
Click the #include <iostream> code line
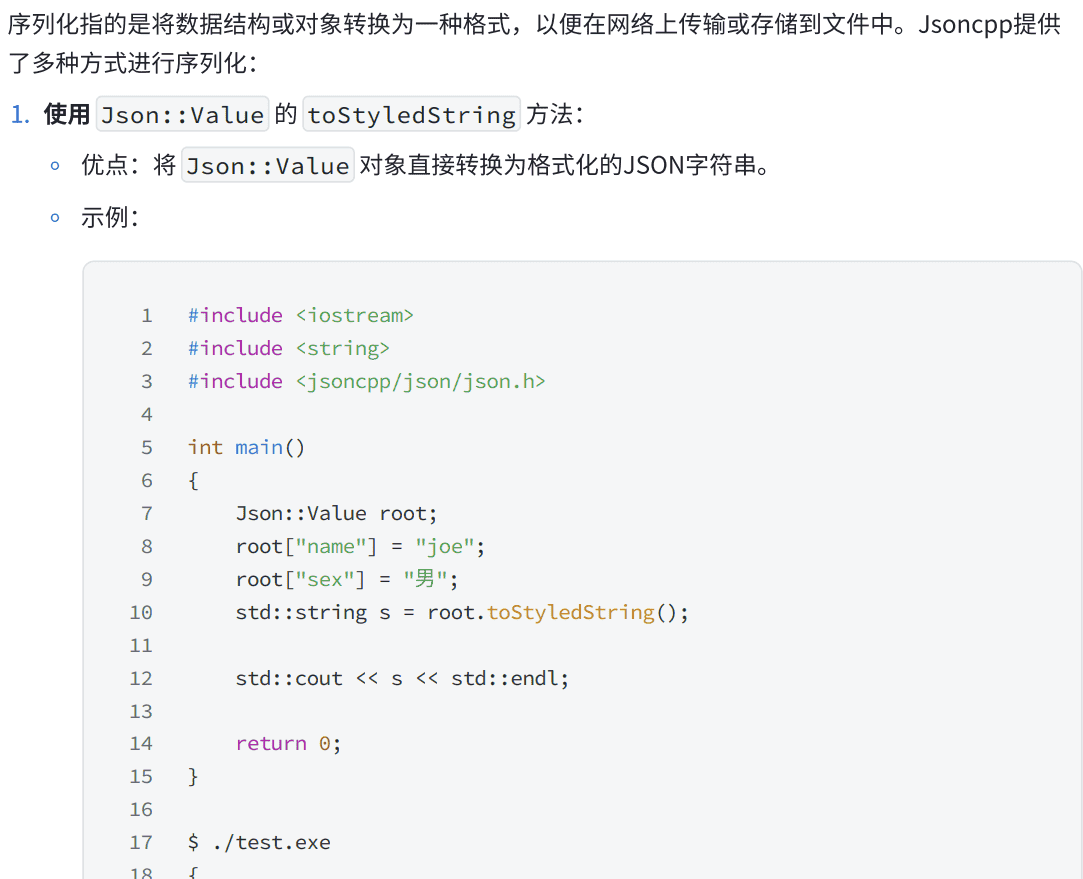[300, 315]
